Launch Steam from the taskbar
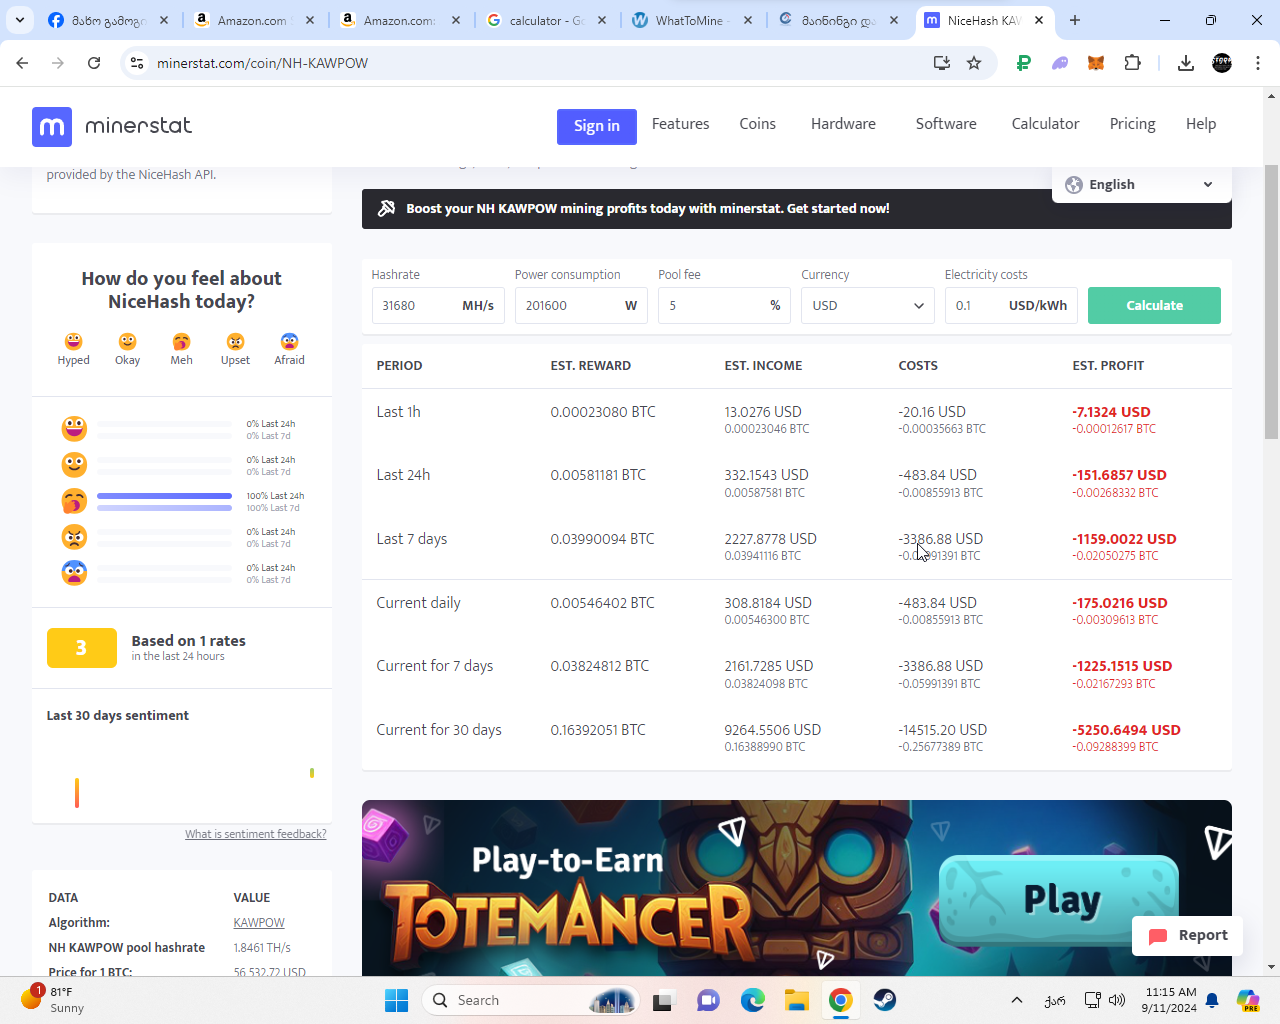This screenshot has height=1024, width=1280. (884, 1000)
